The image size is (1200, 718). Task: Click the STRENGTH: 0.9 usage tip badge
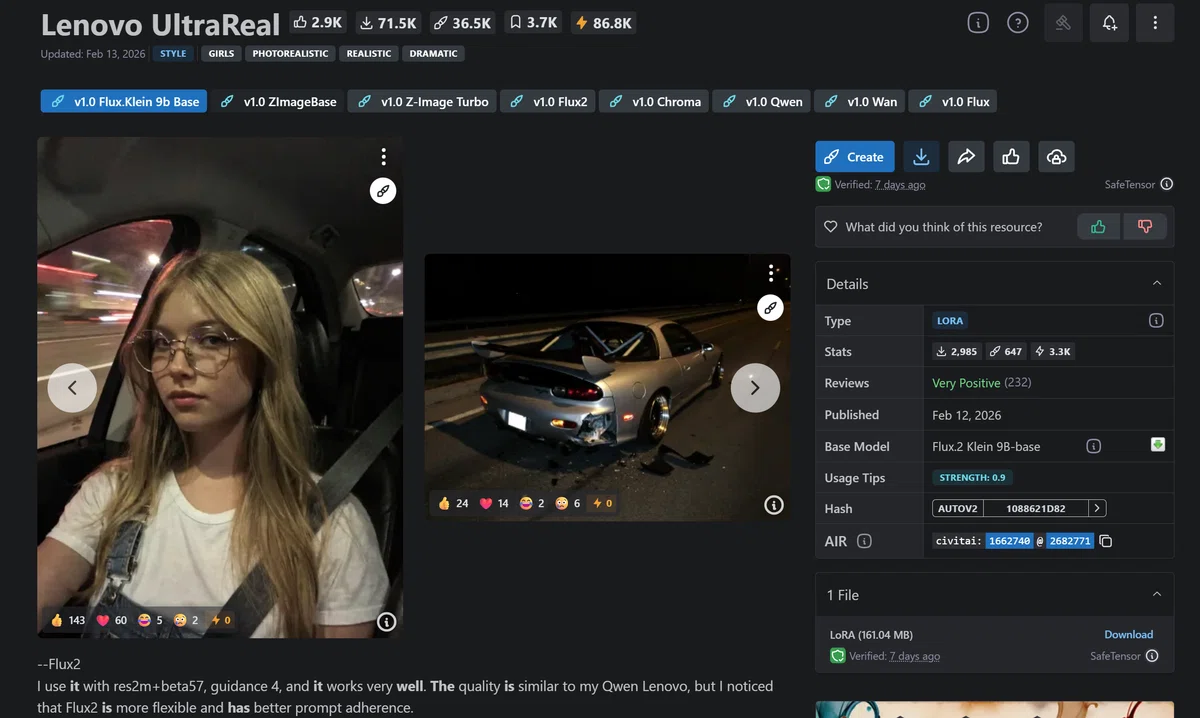pyautogui.click(x=972, y=478)
